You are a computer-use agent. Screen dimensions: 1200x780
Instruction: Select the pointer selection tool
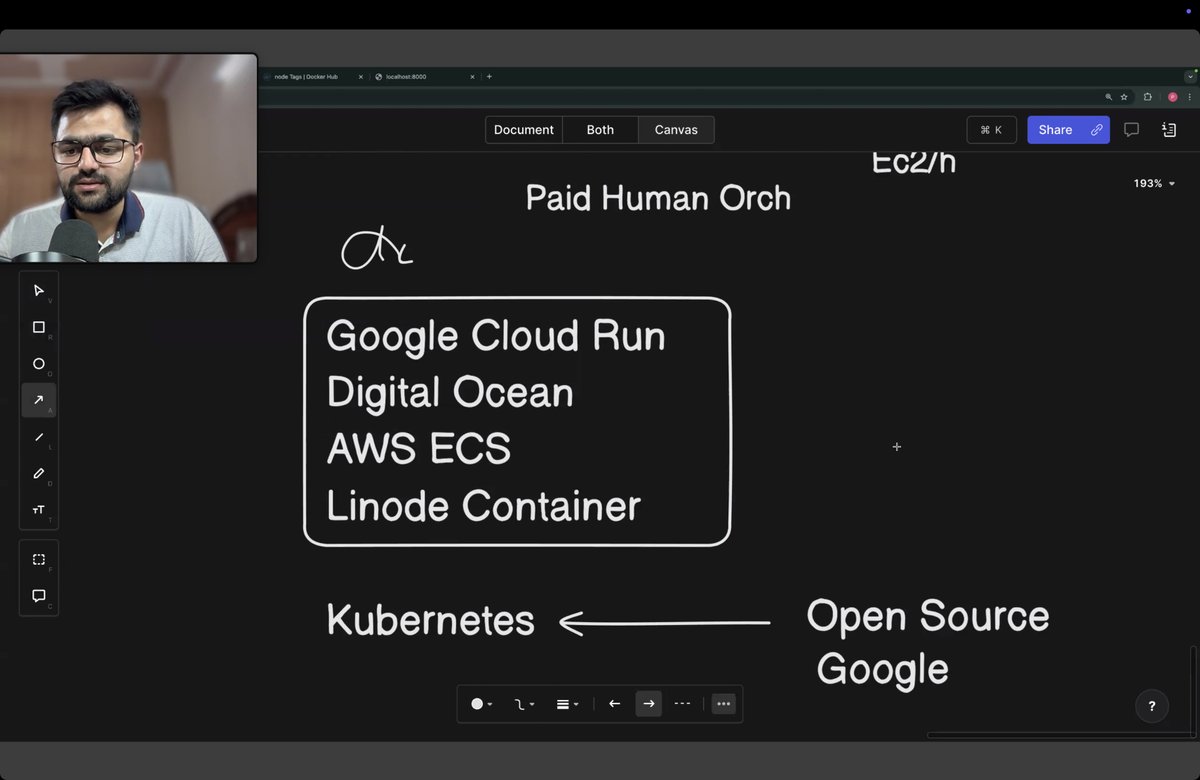39,291
